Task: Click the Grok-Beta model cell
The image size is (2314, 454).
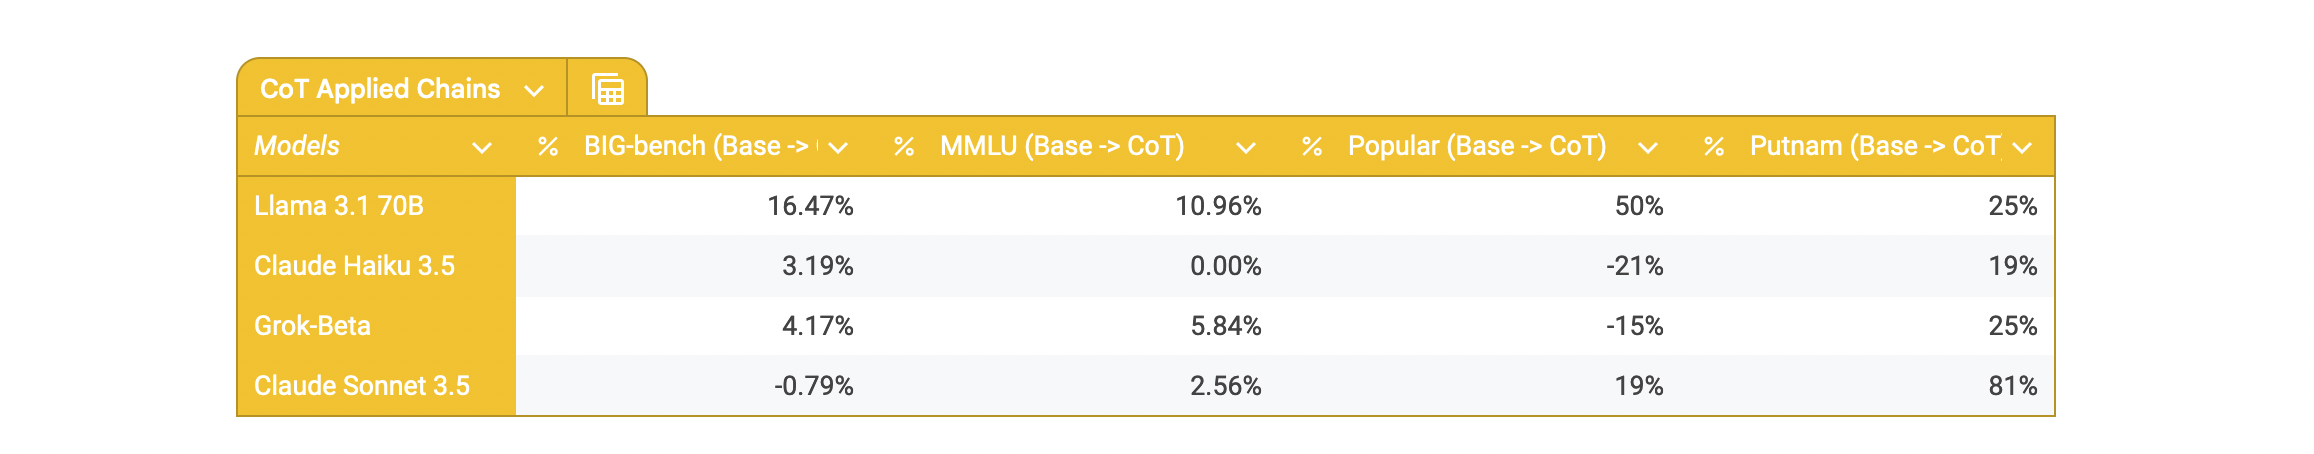Action: 312,326
